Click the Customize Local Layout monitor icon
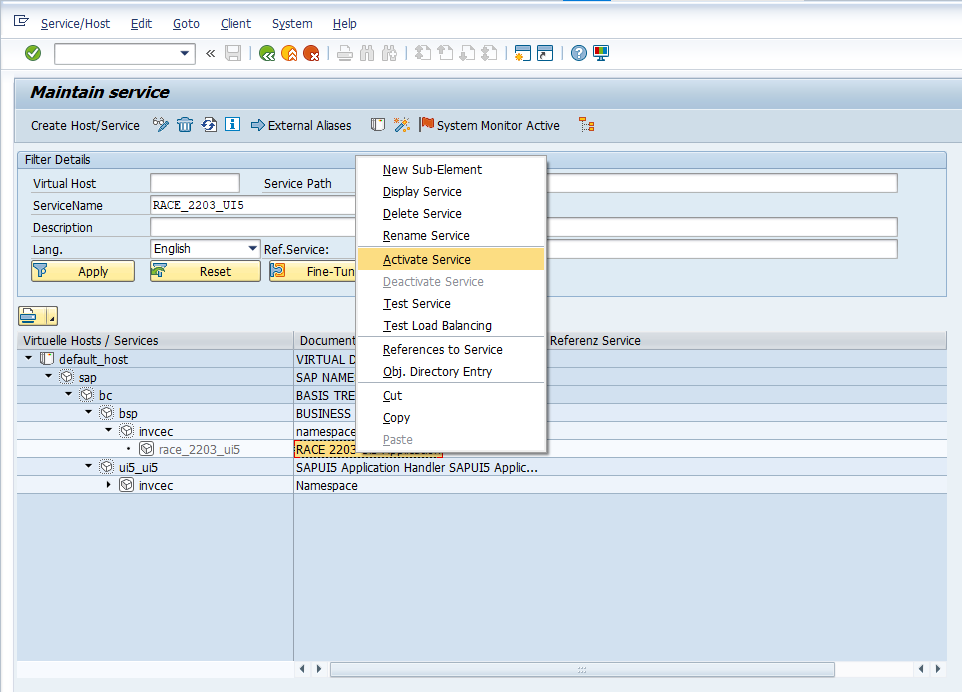The image size is (962, 692). click(x=600, y=54)
